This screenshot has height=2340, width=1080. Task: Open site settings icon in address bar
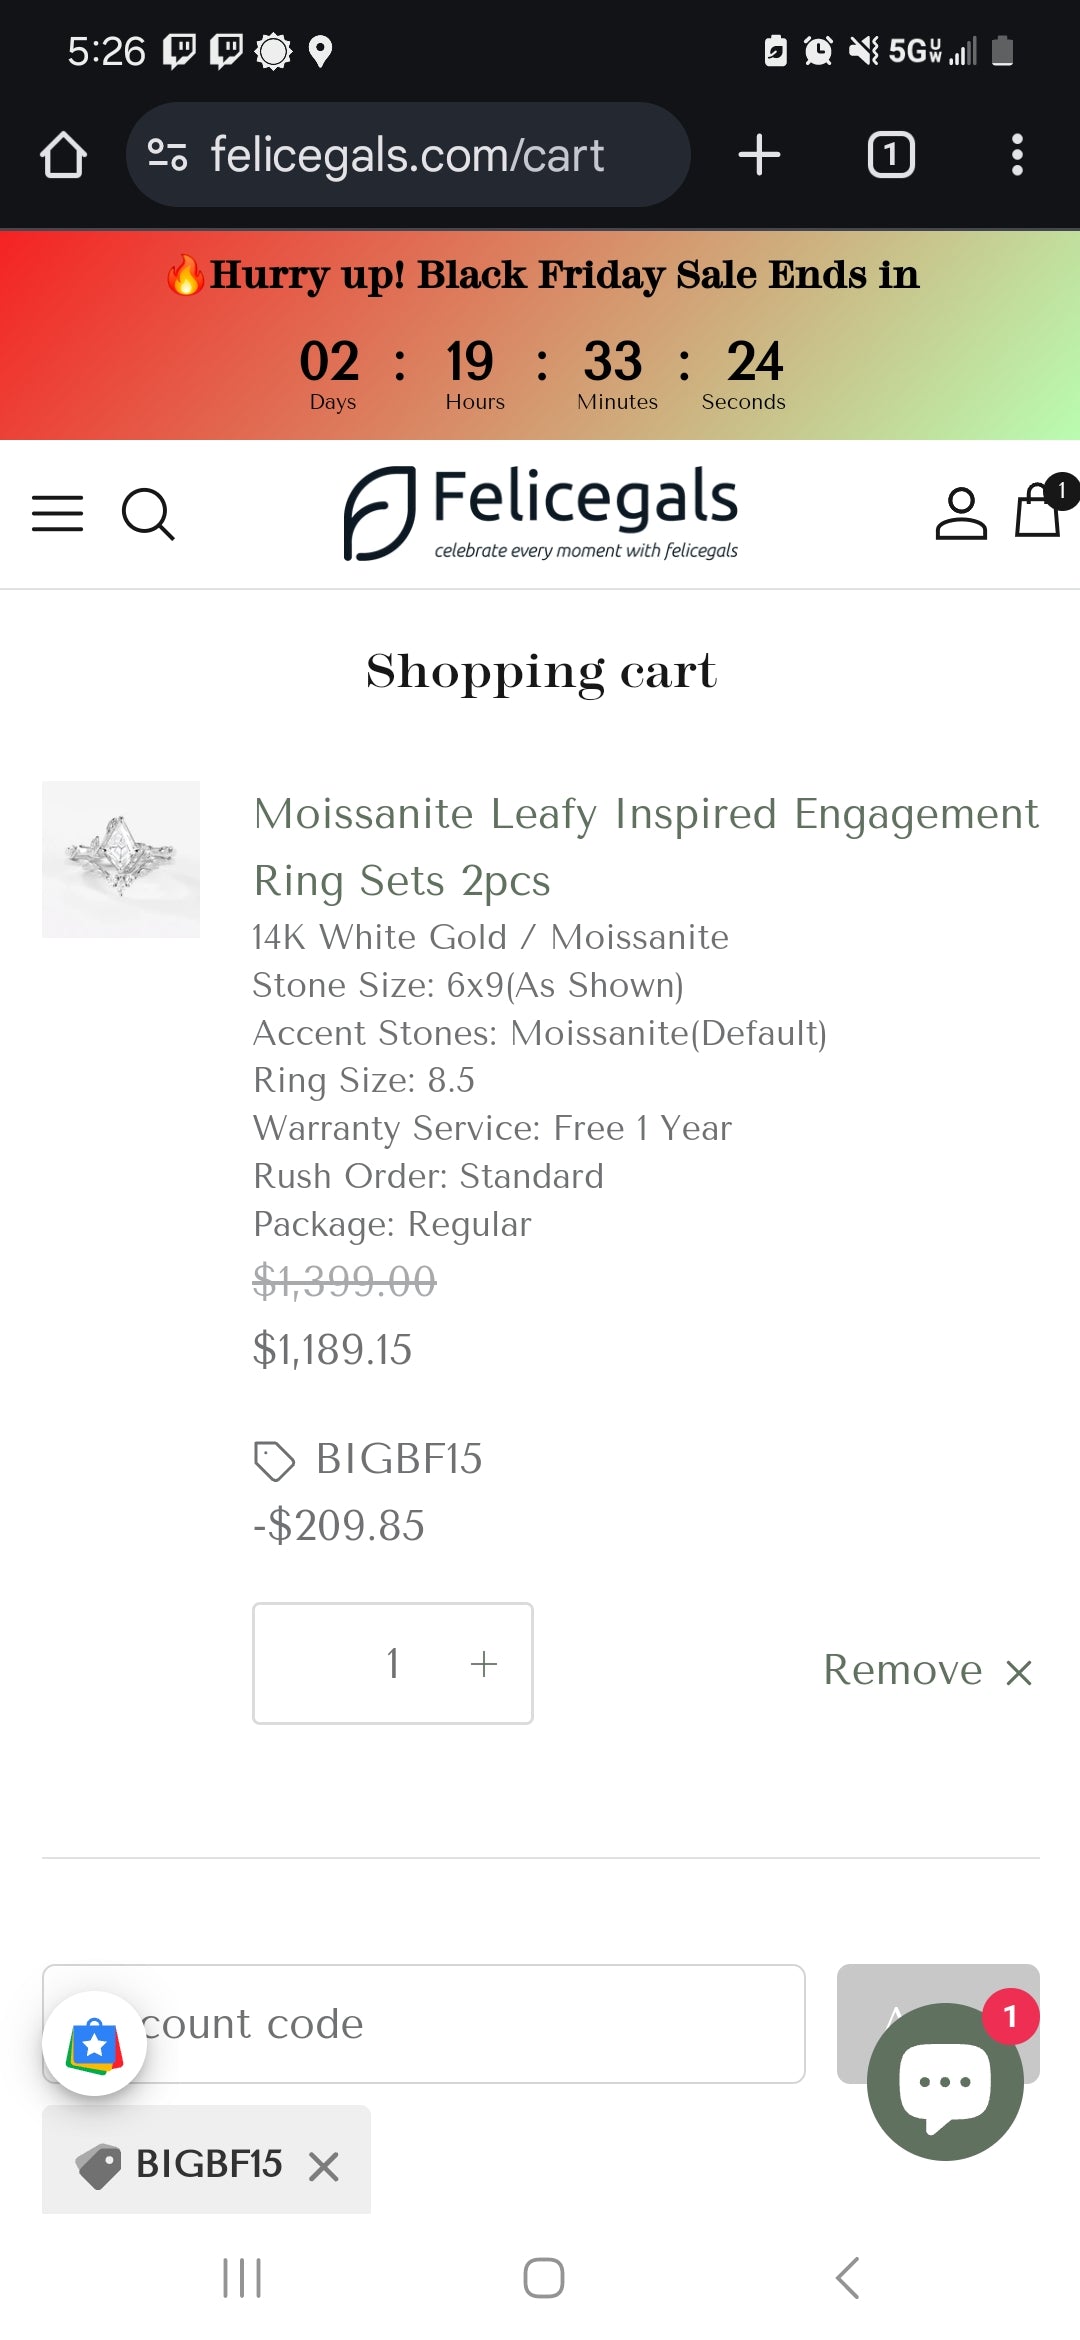coord(167,155)
